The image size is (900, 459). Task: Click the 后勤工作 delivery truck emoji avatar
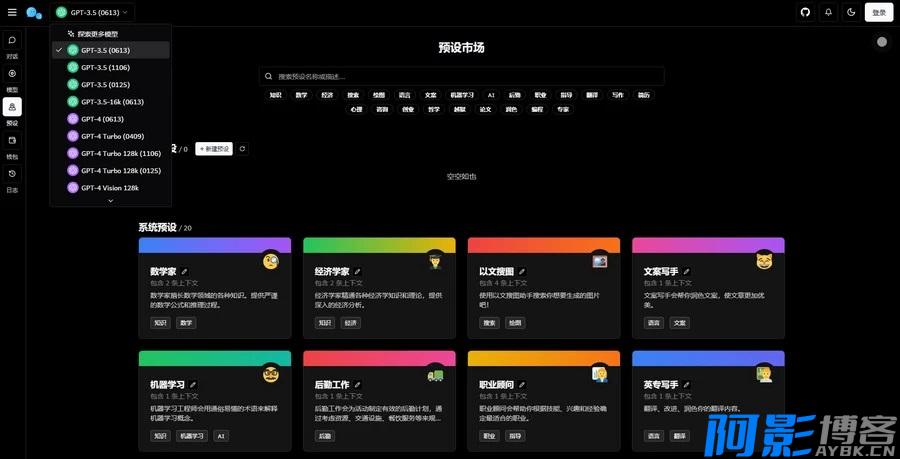435,375
